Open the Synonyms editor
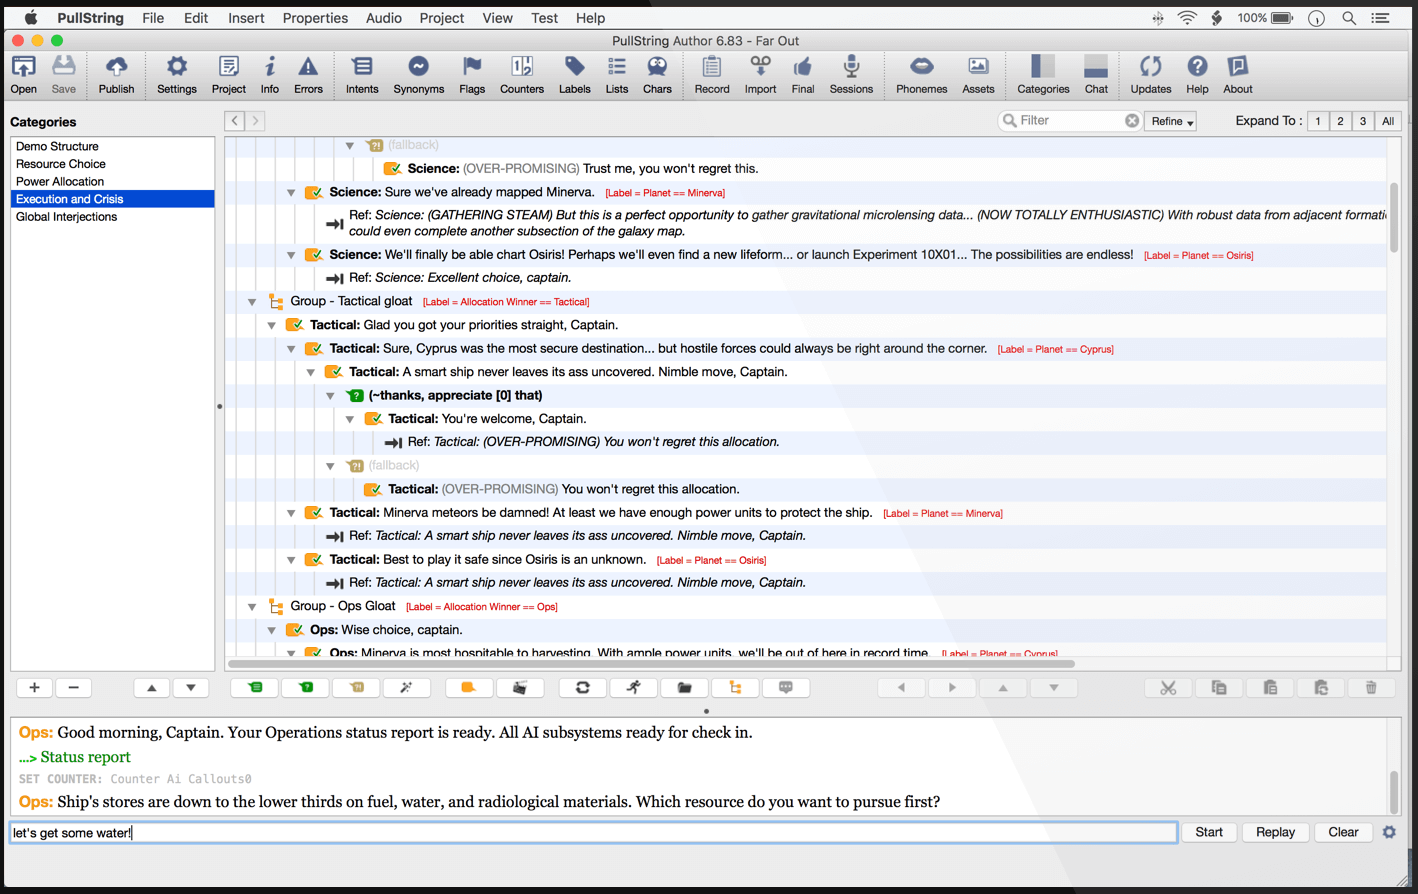 click(x=418, y=74)
